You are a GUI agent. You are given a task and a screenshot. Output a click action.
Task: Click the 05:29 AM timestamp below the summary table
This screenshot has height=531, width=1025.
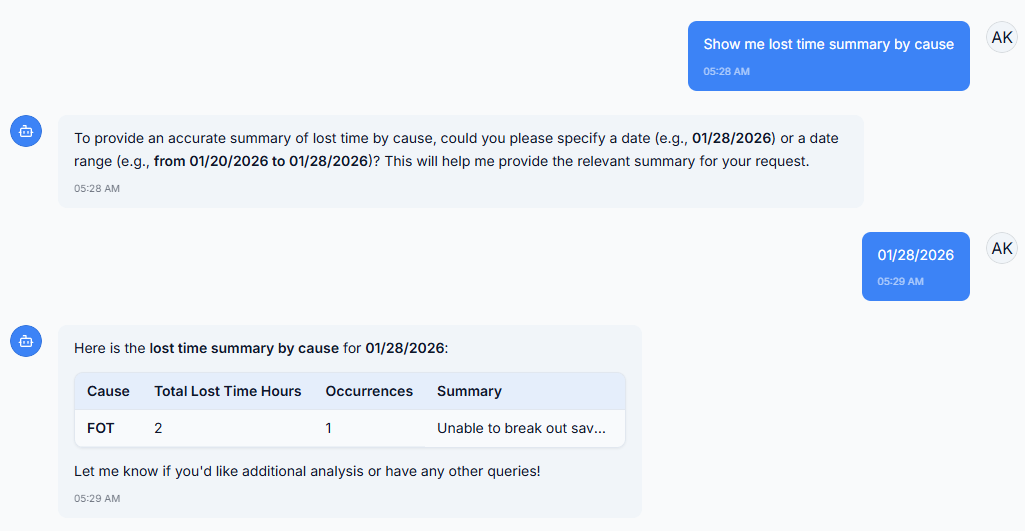coord(97,498)
